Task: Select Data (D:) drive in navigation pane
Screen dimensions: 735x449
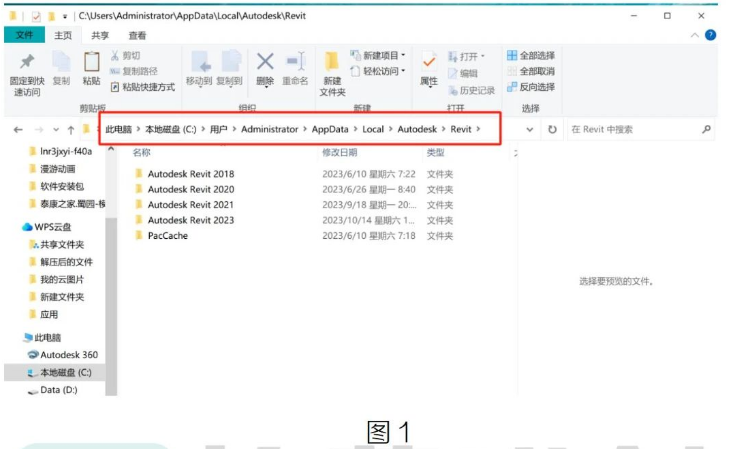Action: tap(53, 390)
